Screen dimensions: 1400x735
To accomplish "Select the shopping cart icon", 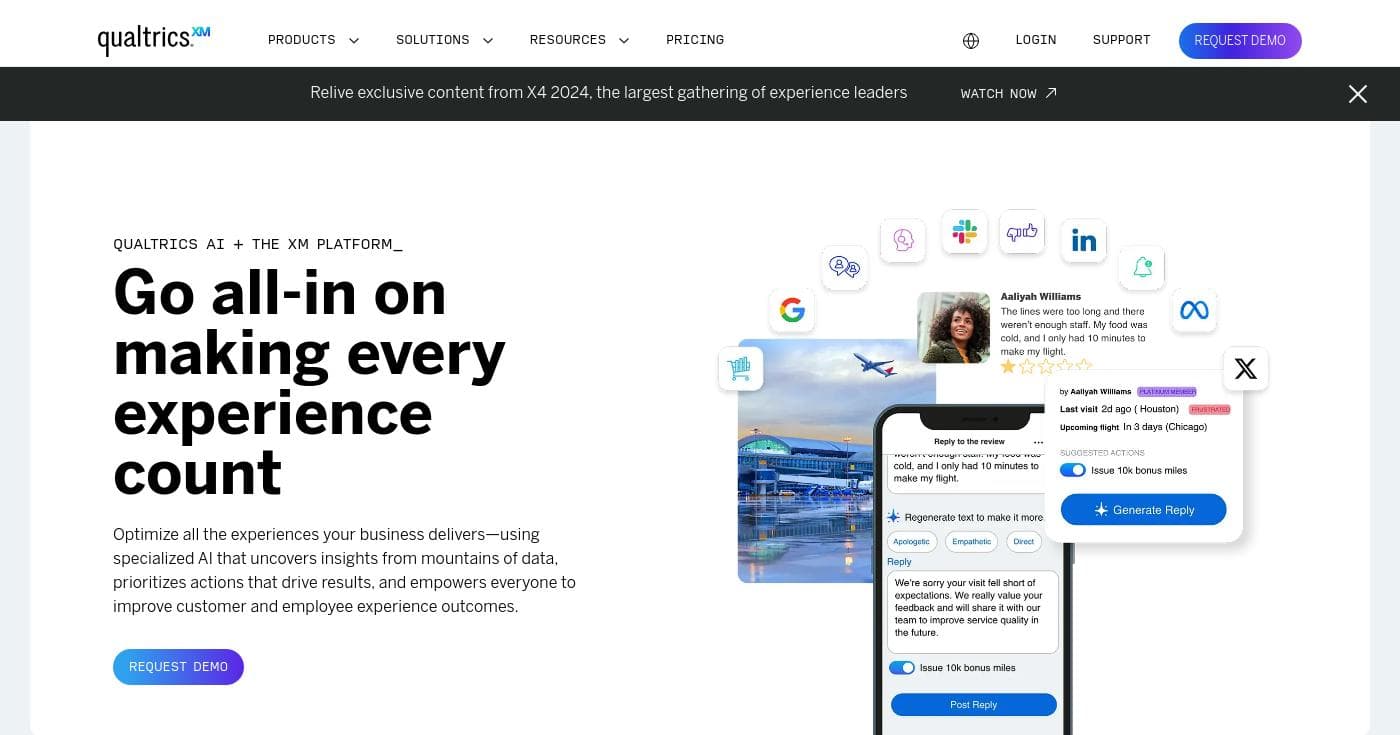I will click(739, 368).
